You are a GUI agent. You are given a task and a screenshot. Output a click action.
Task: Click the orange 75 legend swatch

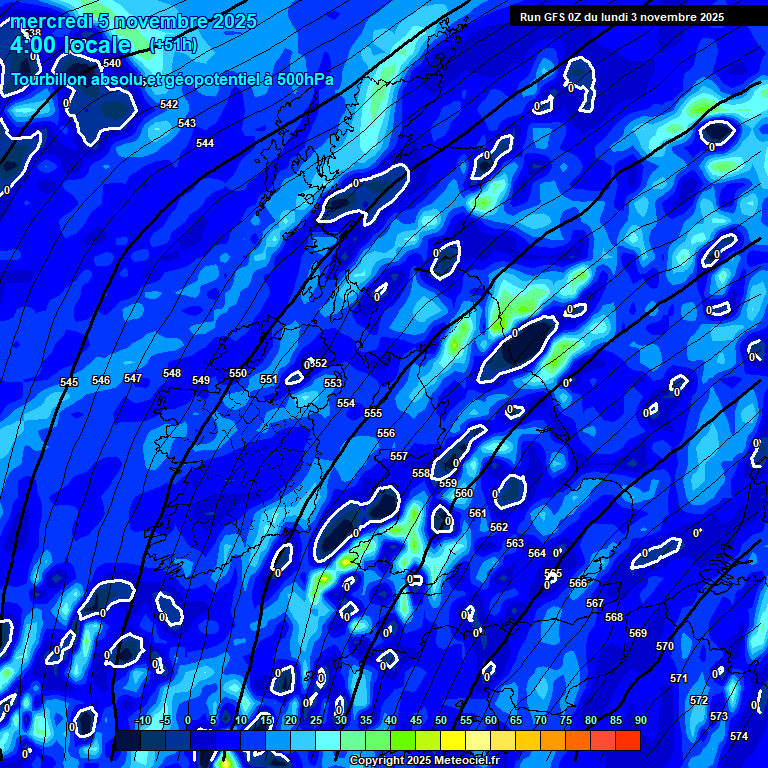[553, 740]
